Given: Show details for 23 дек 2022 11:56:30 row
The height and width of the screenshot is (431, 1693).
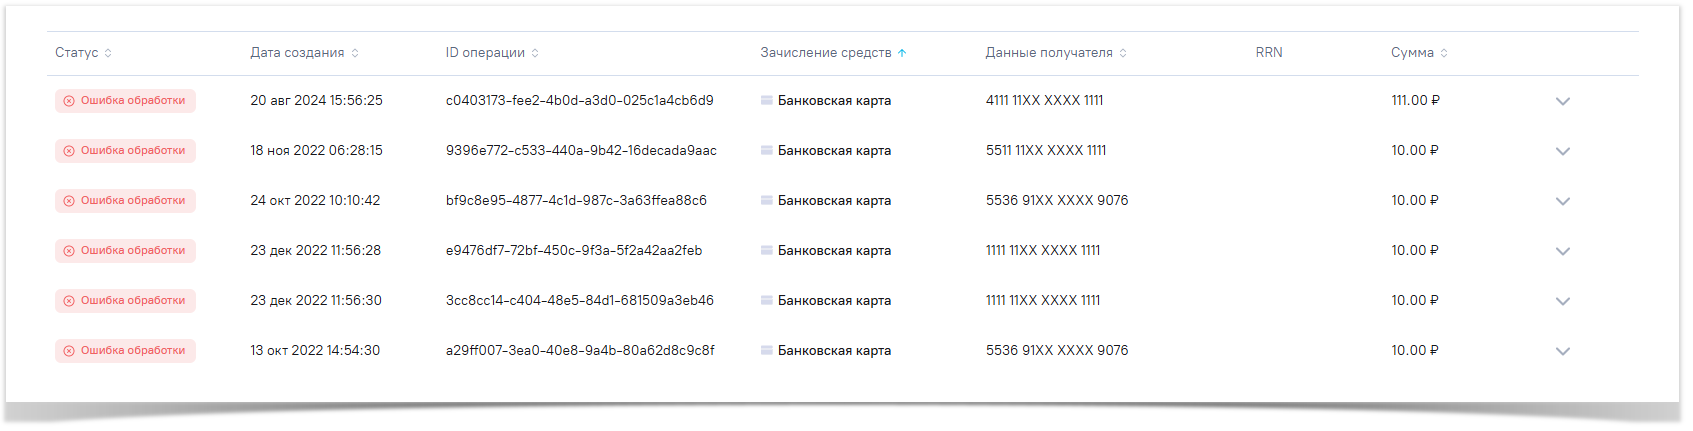Looking at the screenshot, I should pos(1563,301).
